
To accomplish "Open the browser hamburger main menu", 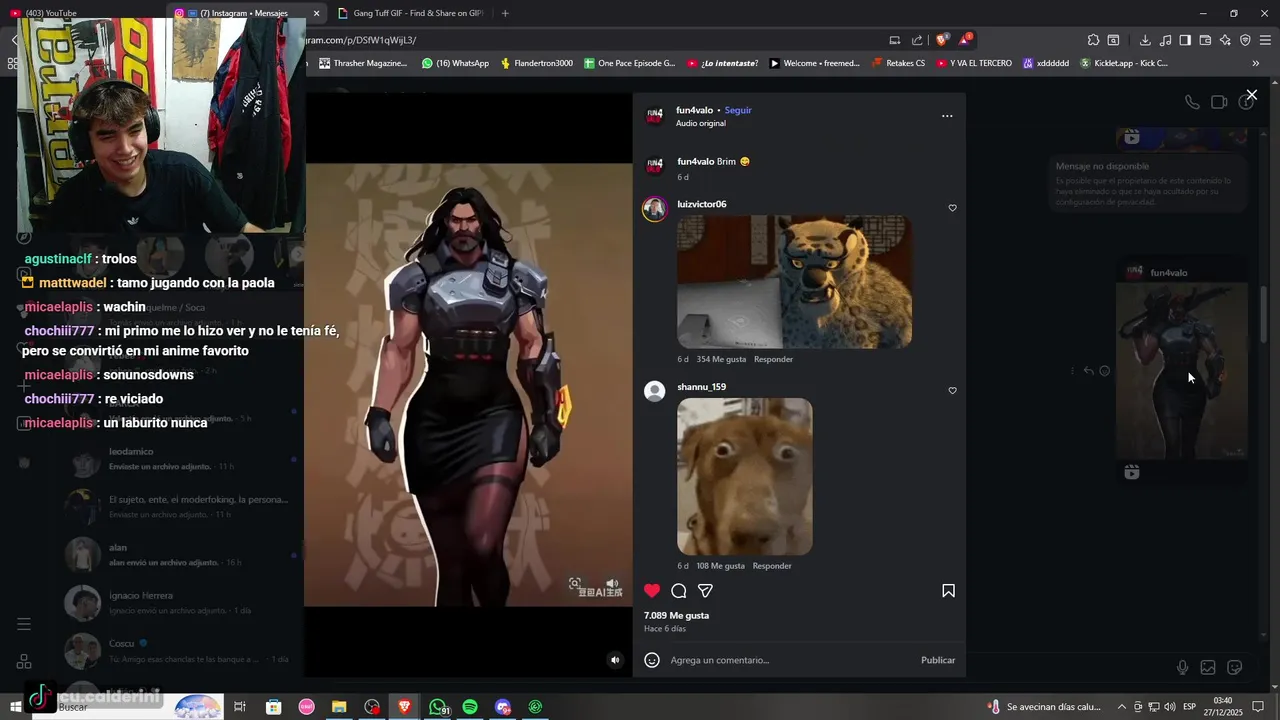I will click(1265, 40).
